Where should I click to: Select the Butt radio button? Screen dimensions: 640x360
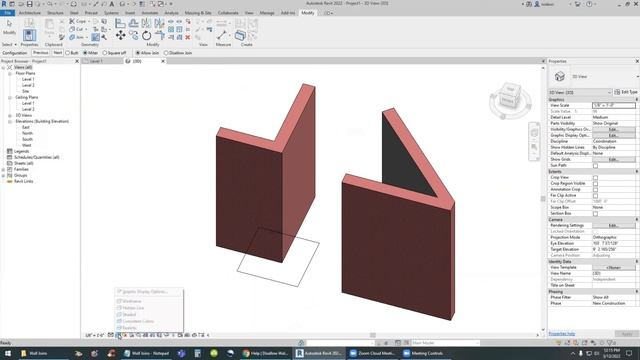click(x=68, y=53)
